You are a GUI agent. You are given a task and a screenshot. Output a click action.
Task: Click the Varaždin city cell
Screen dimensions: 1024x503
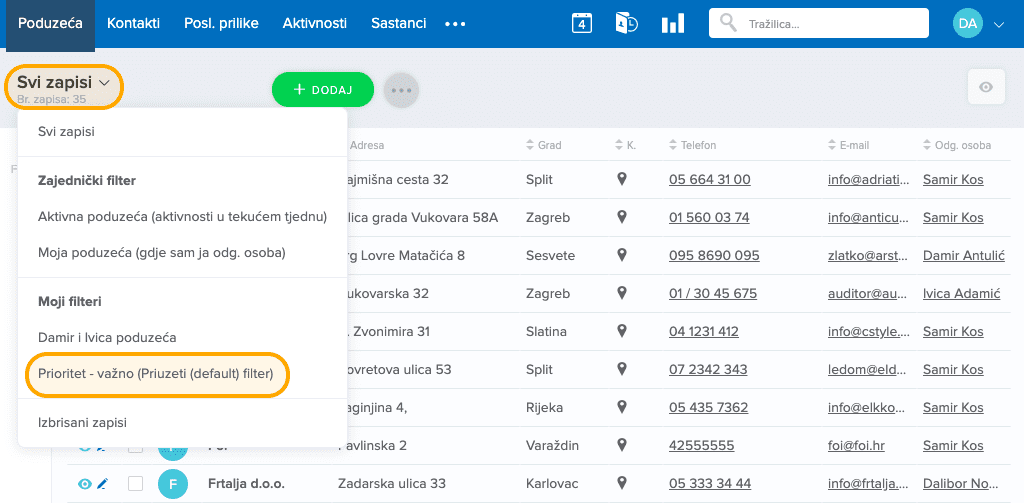point(552,445)
